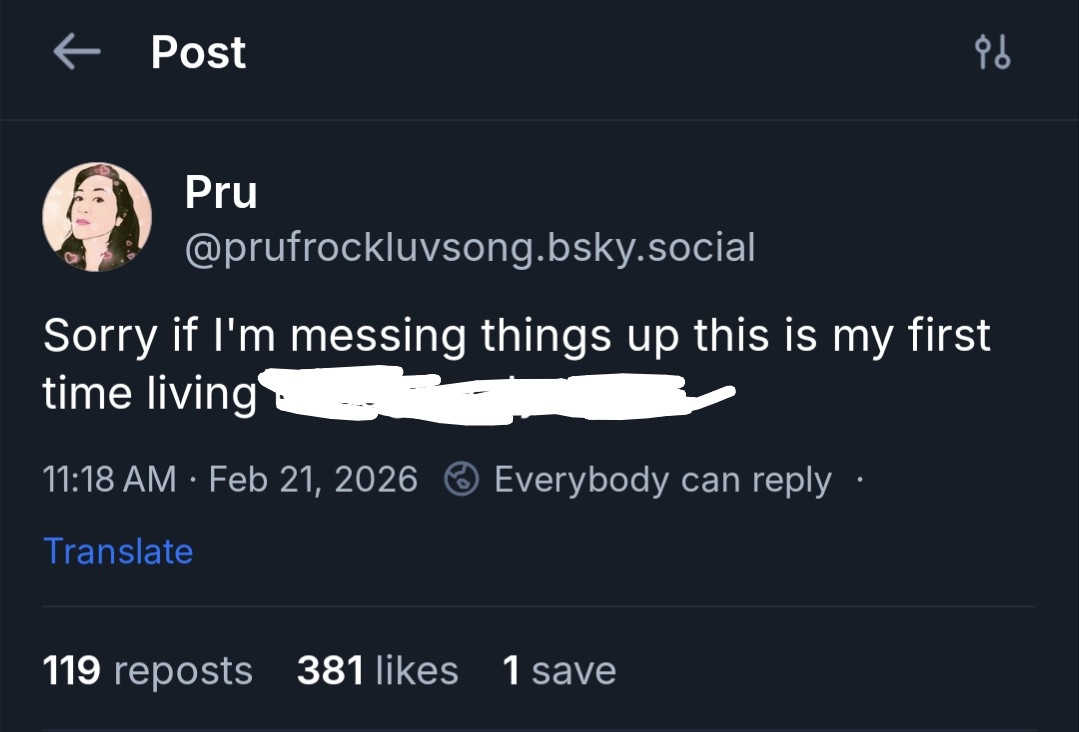Tap the "Post" header title

198,53
